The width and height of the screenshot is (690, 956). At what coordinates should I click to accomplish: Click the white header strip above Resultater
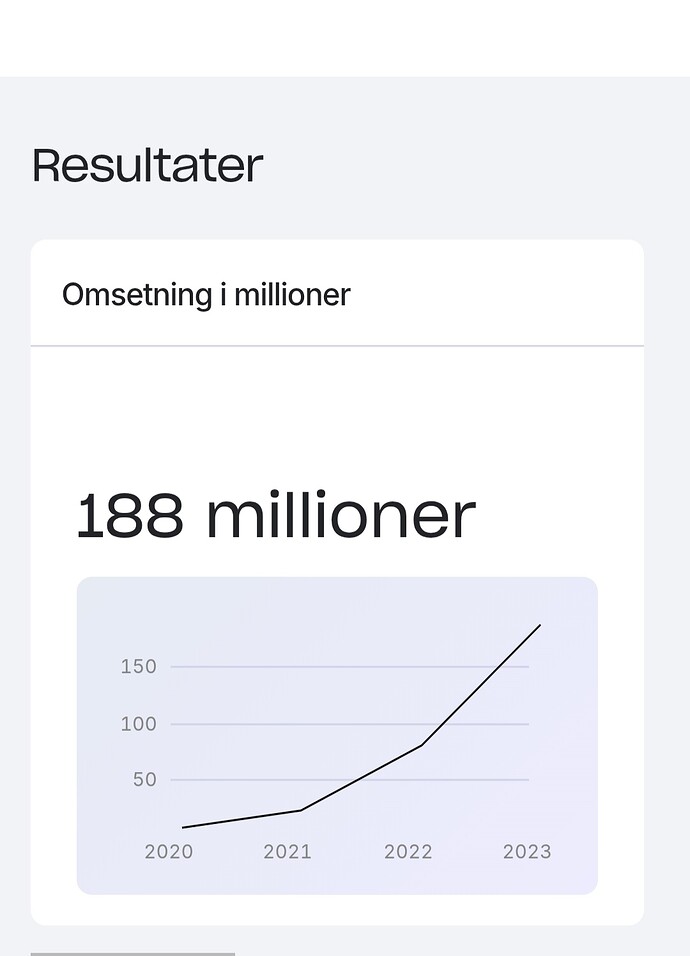(x=345, y=38)
